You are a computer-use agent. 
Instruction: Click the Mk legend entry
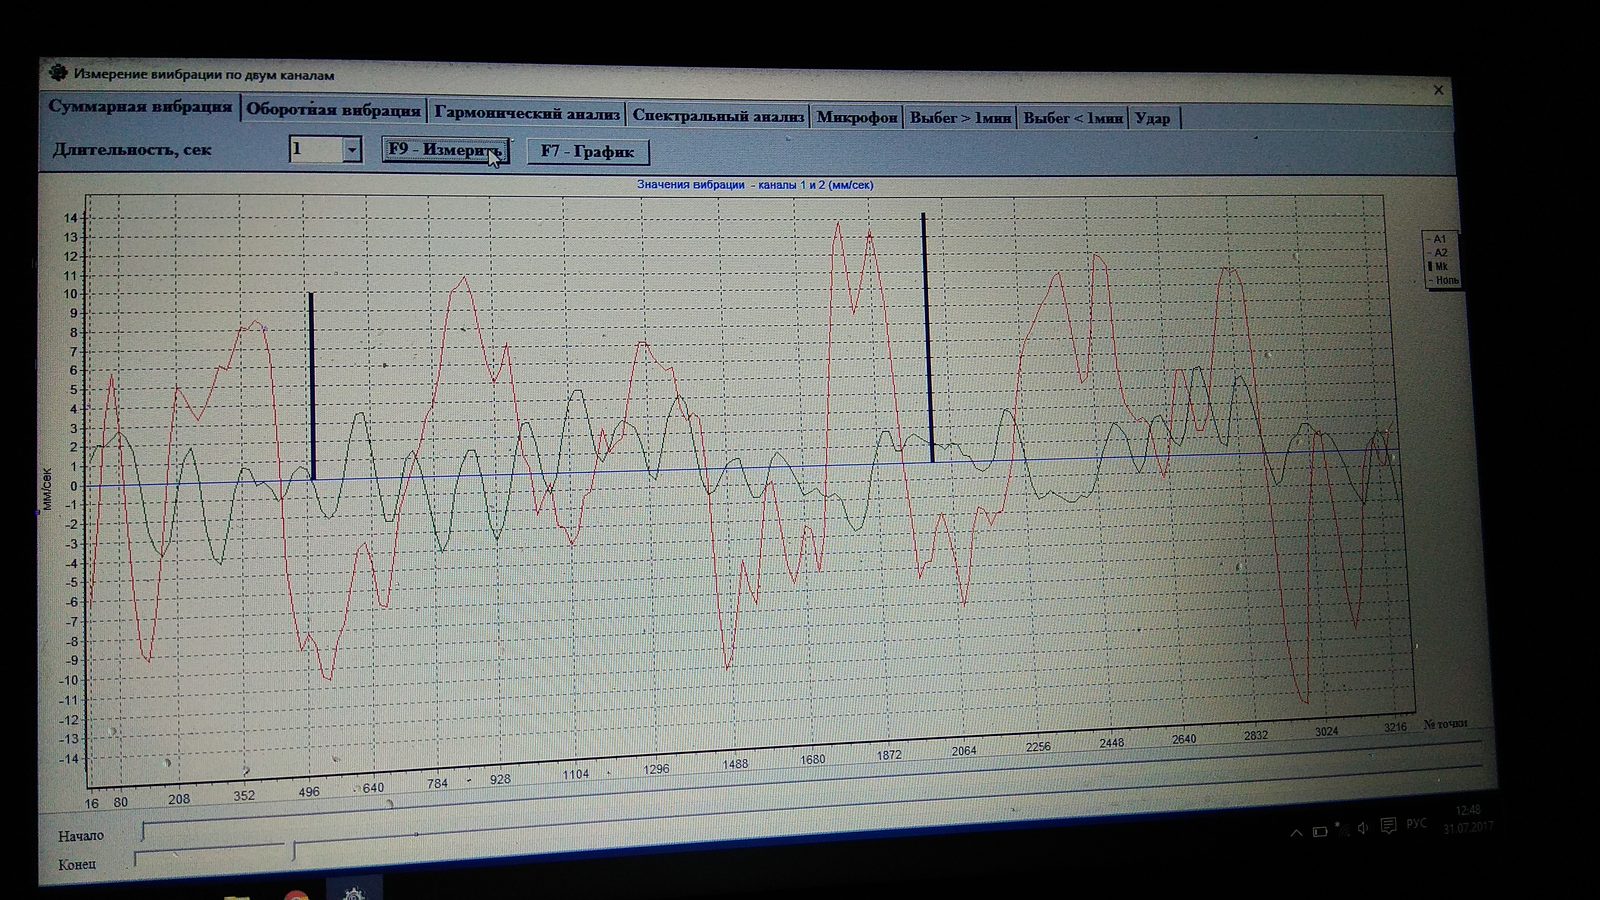[x=1439, y=267]
